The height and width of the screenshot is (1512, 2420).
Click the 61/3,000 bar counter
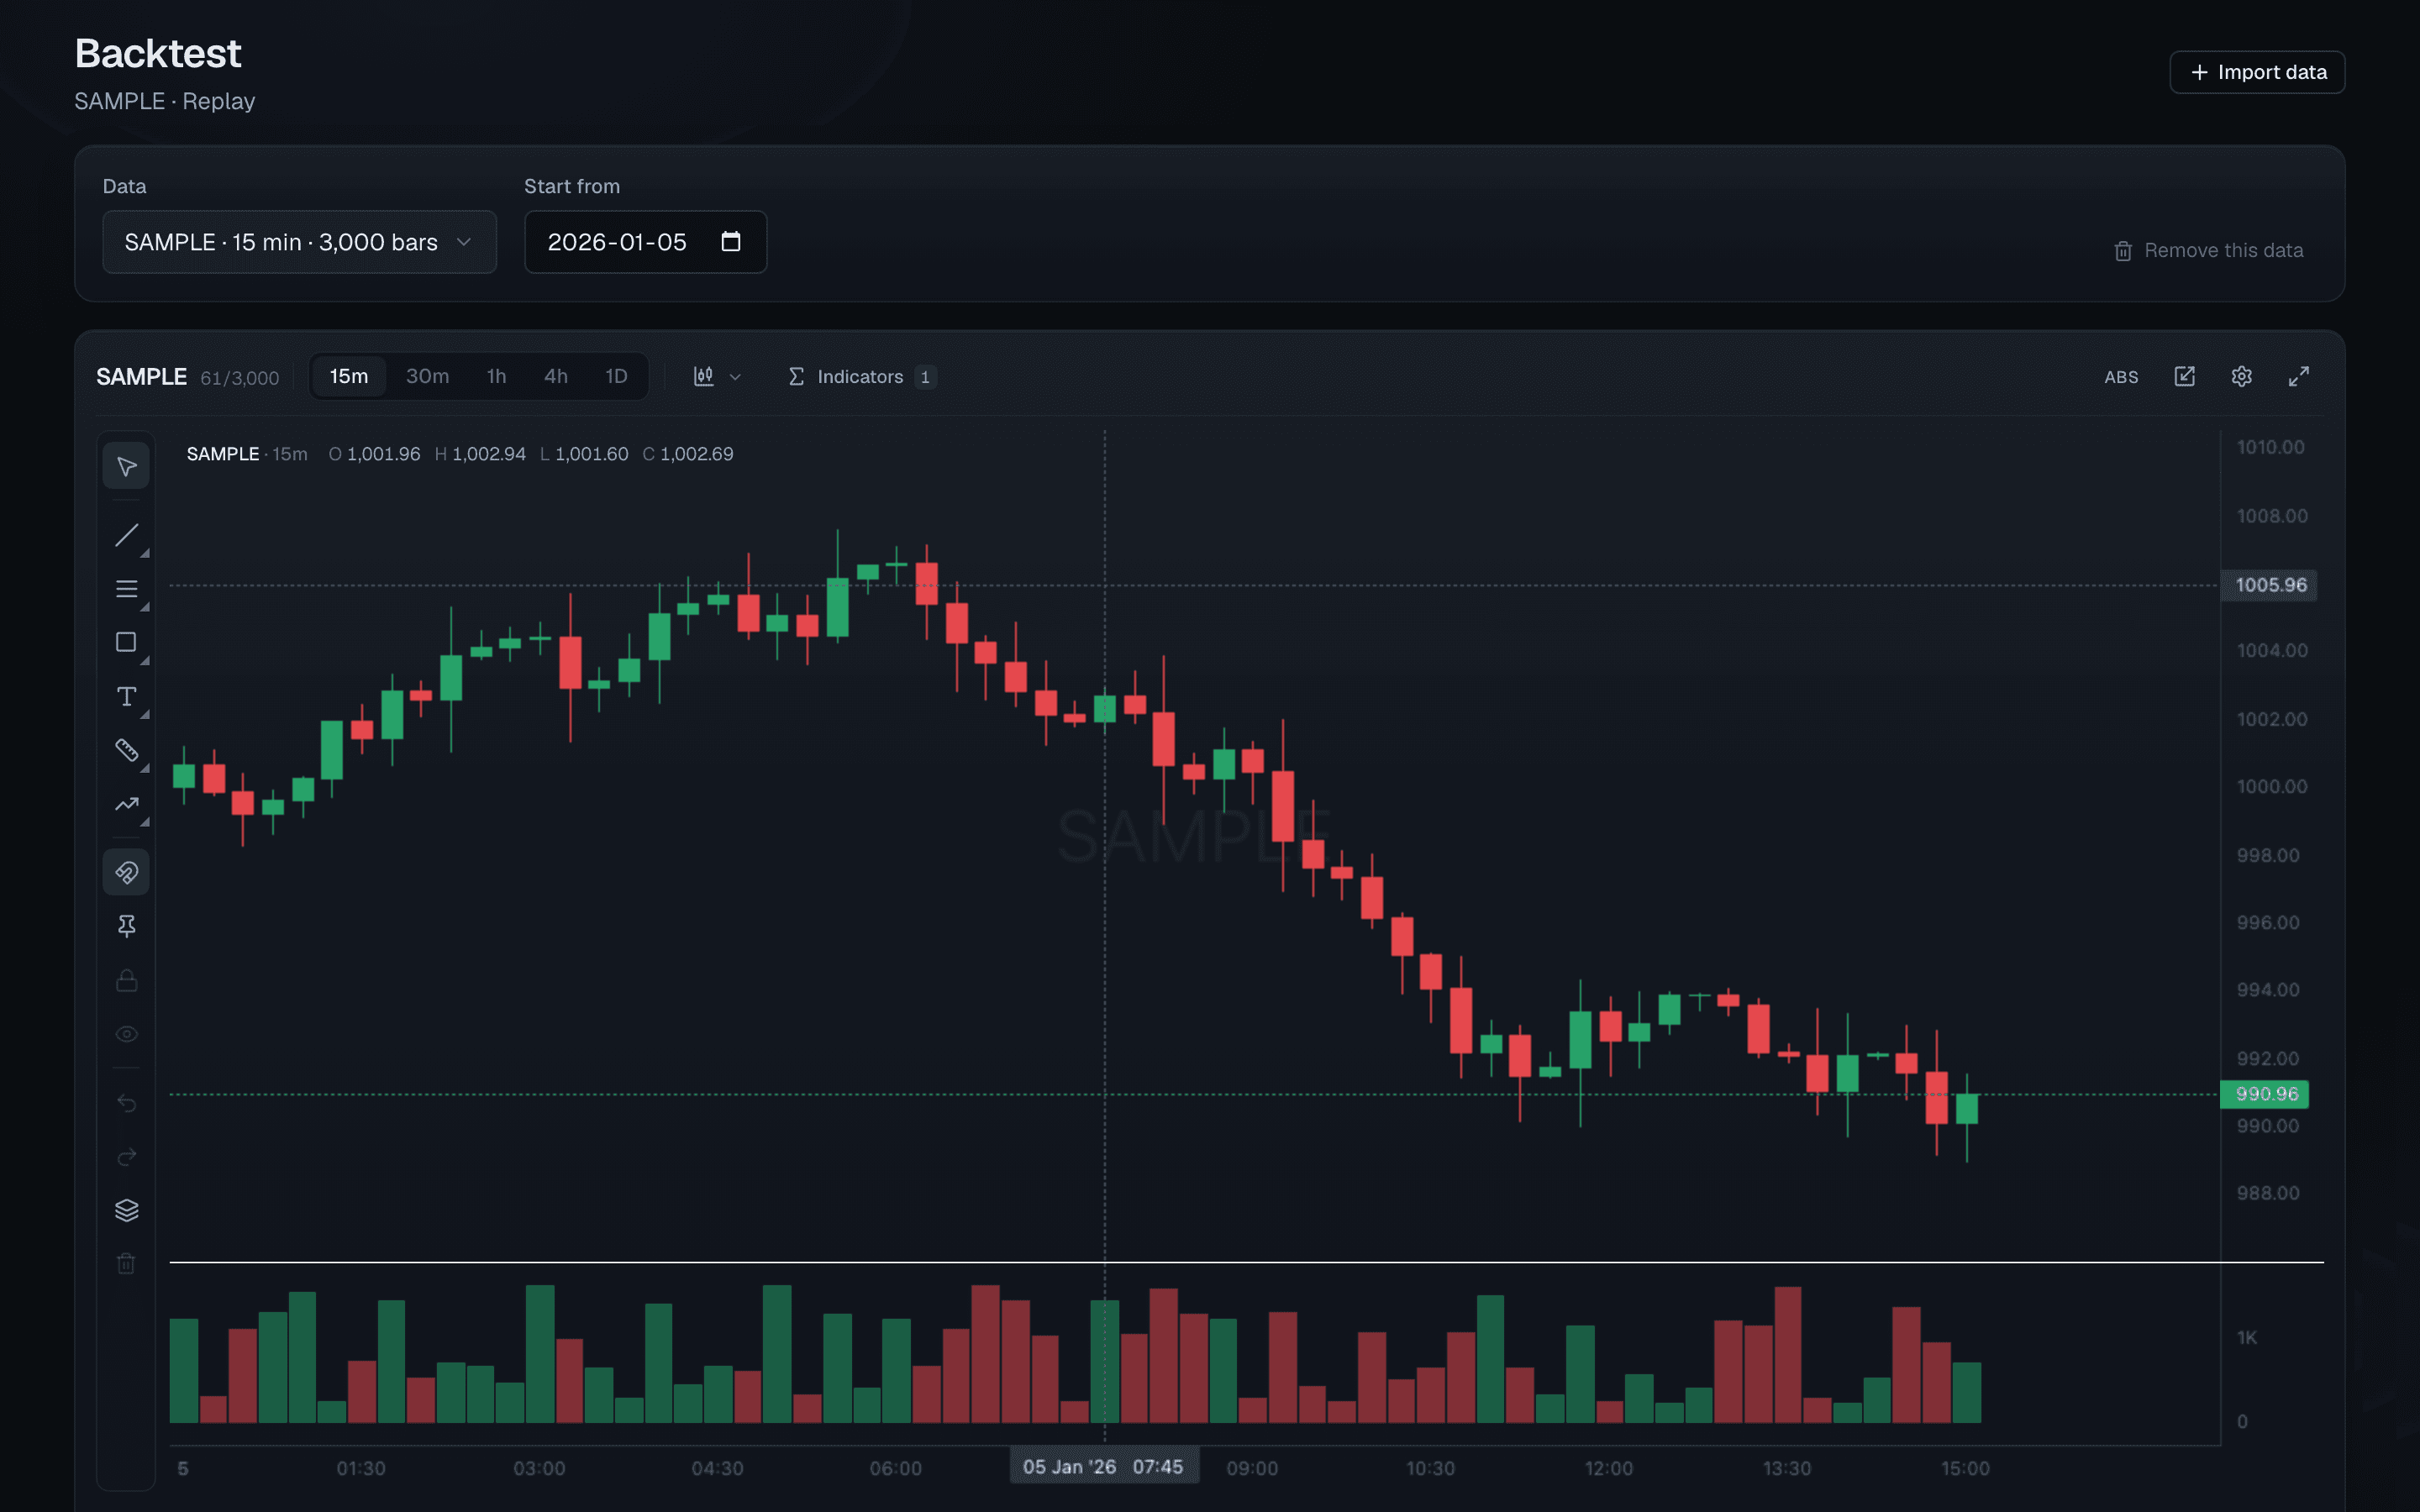tap(240, 378)
